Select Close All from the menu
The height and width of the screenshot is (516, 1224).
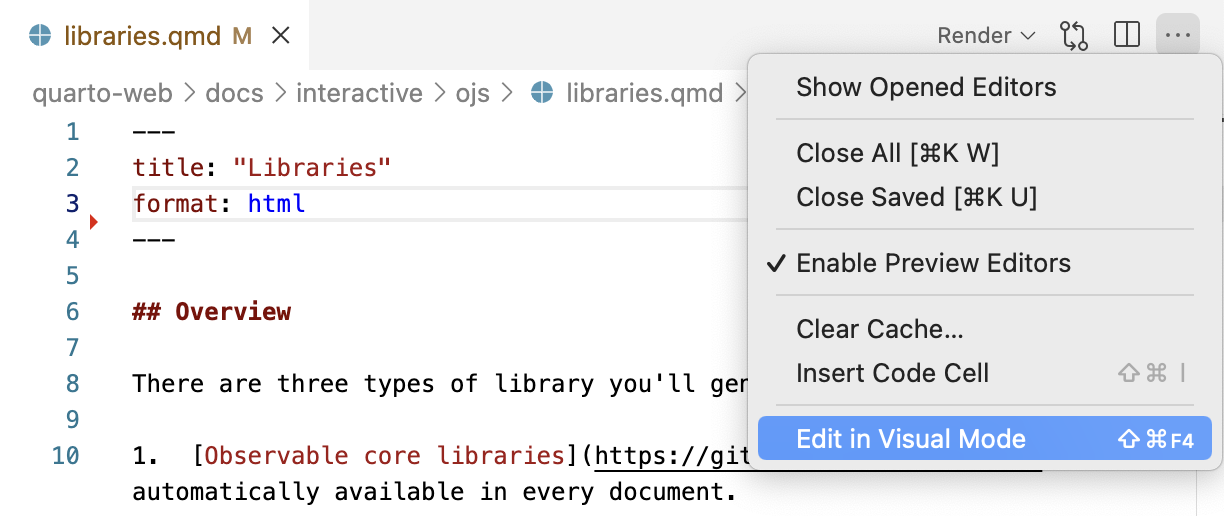pyautogui.click(x=897, y=153)
